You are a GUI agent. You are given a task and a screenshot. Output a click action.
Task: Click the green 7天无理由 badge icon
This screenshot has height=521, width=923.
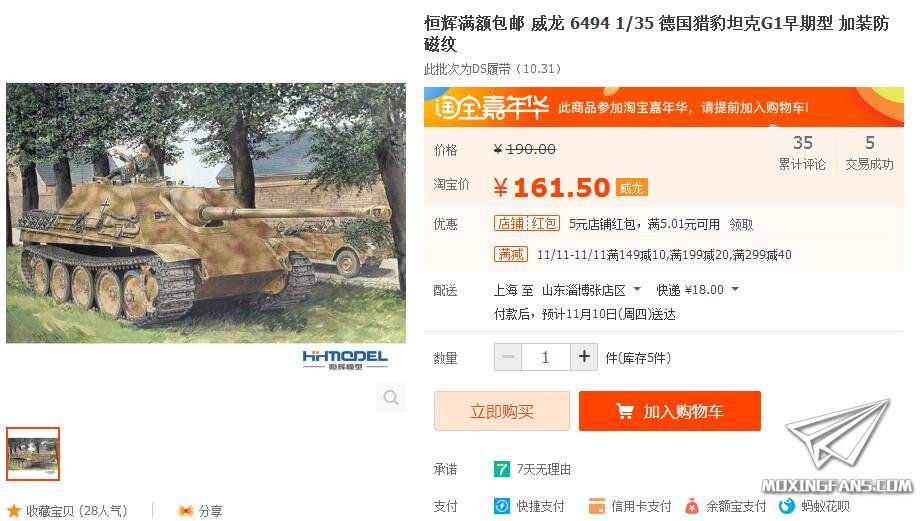point(502,469)
